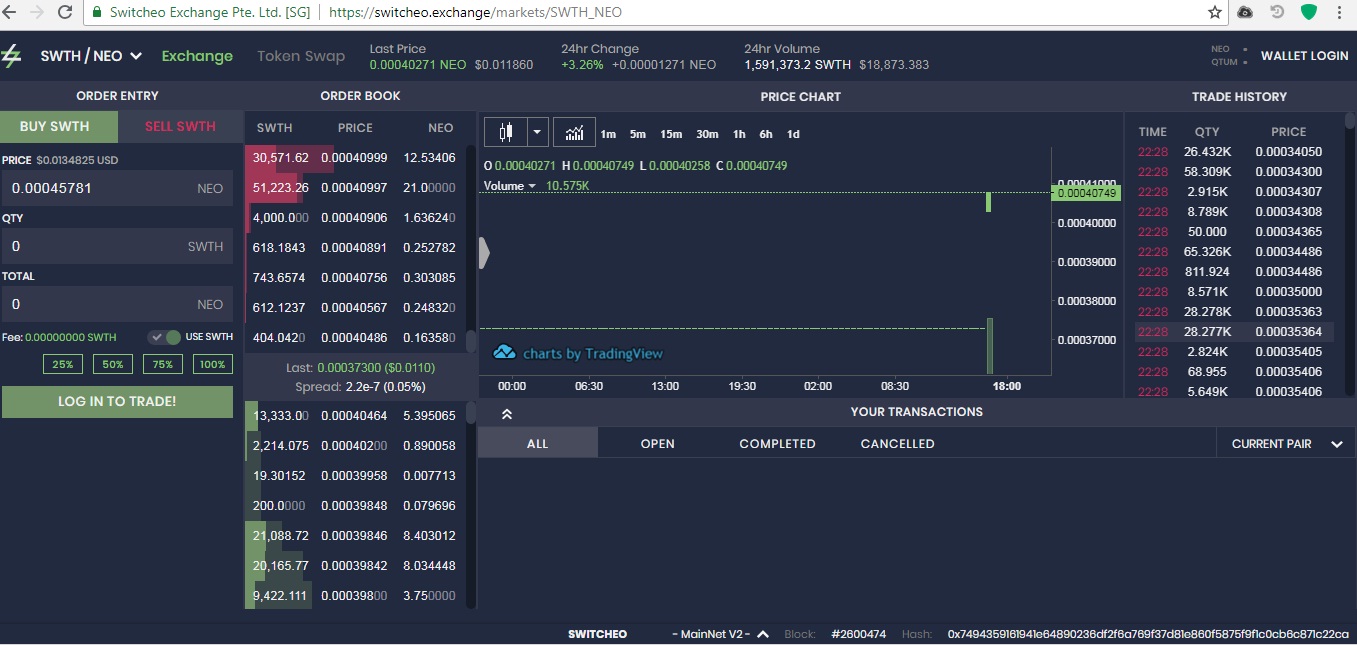The image size is (1357, 645).
Task: Open charts by TradingView link
Action: (x=592, y=353)
